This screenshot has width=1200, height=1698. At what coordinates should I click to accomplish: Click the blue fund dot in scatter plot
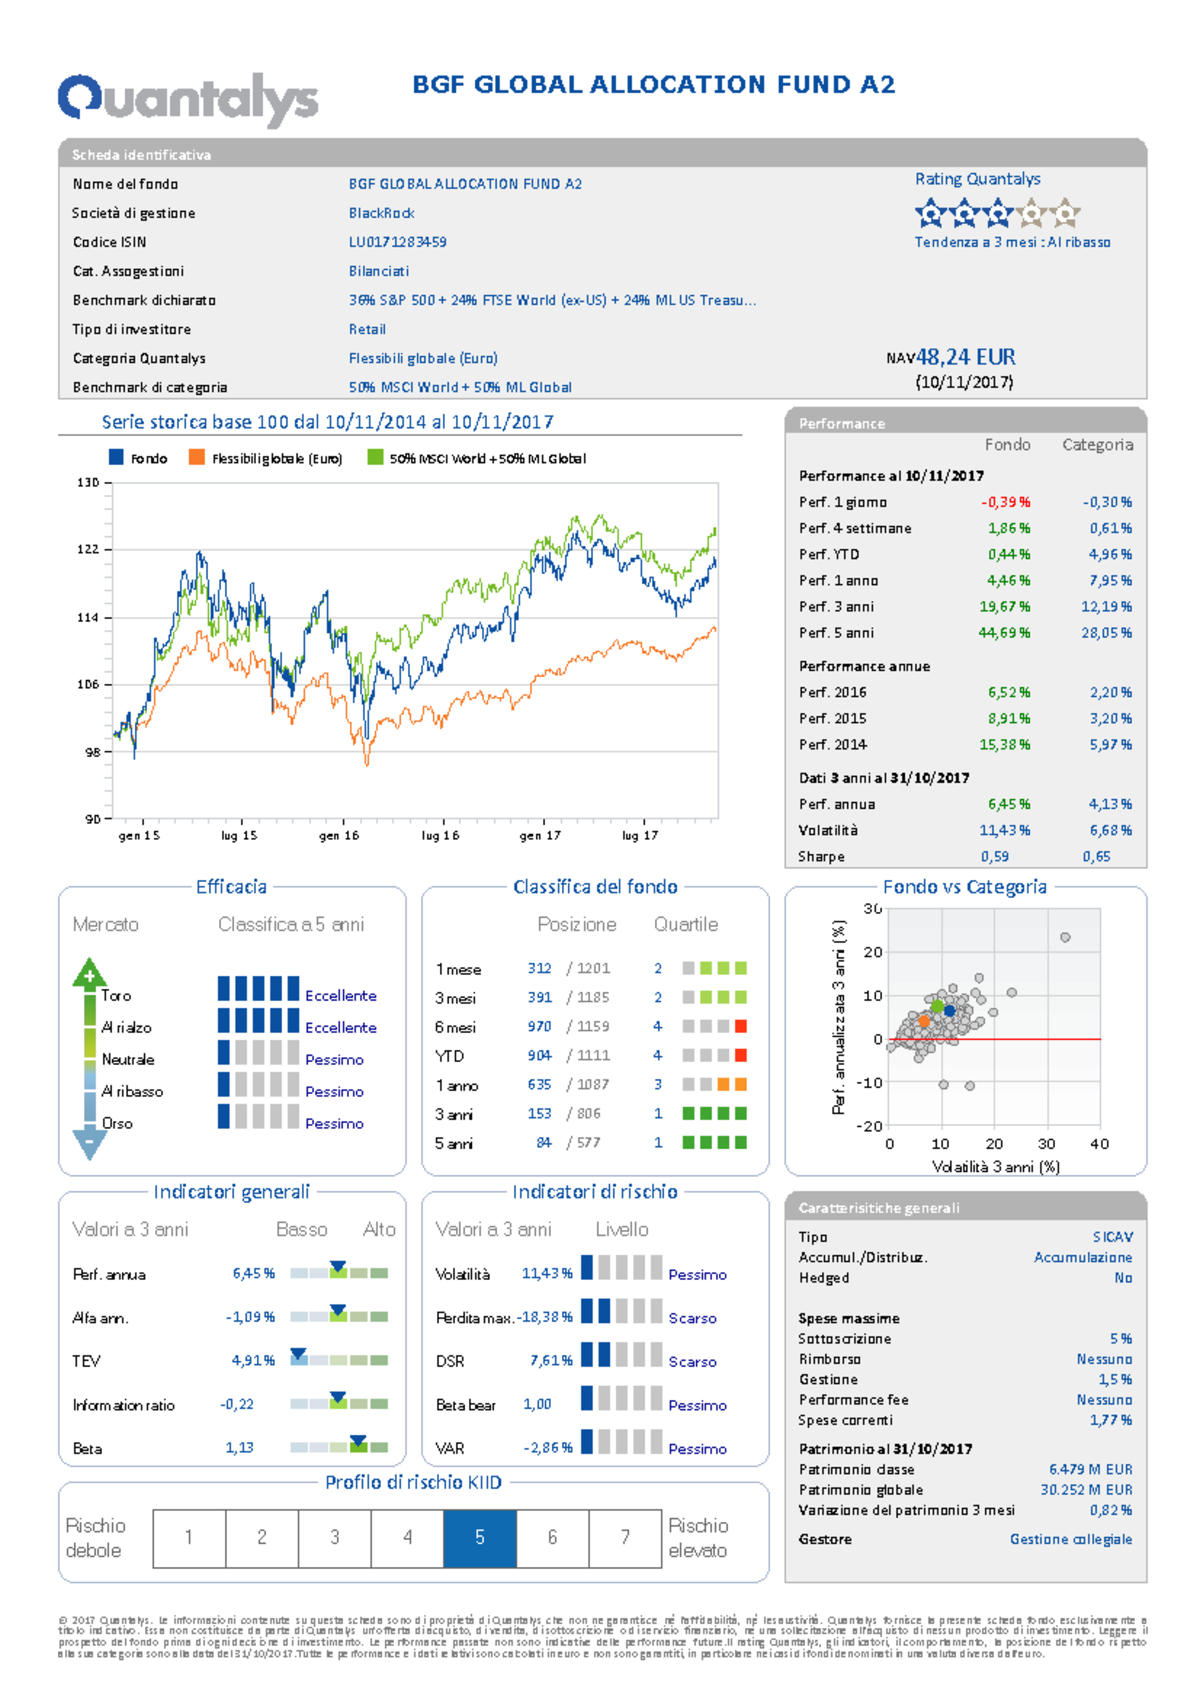[949, 1011]
